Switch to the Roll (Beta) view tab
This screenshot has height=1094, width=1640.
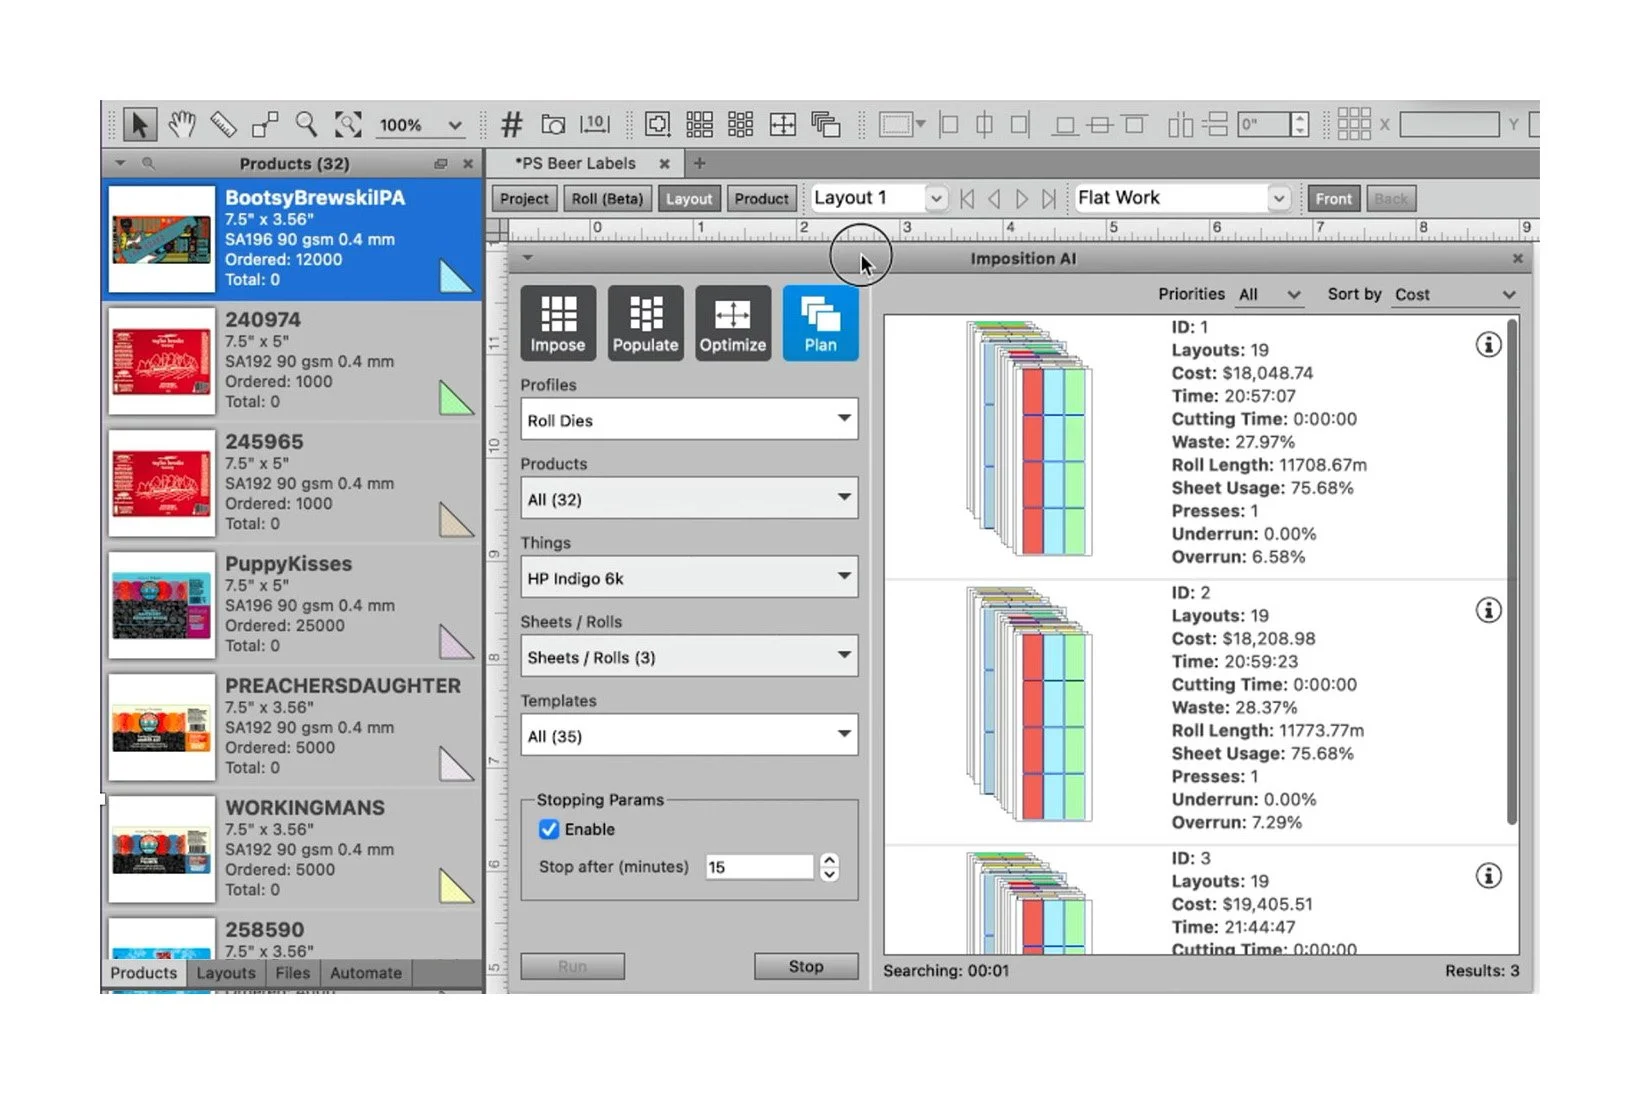tap(607, 199)
